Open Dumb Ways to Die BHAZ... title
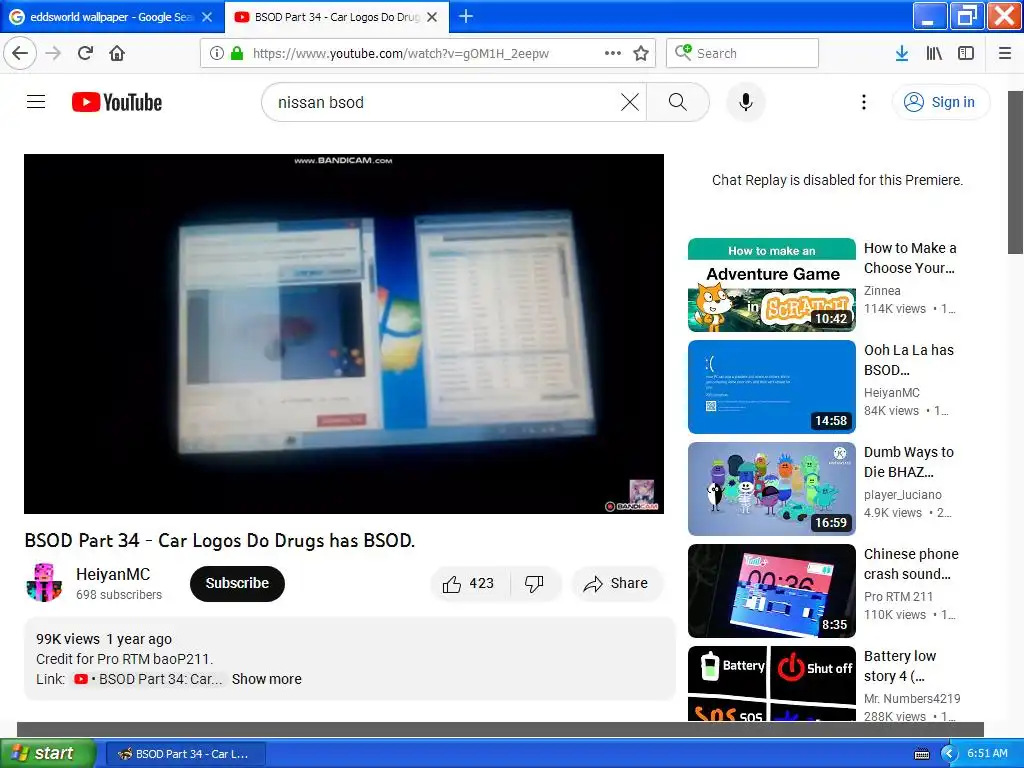The height and width of the screenshot is (768, 1024). (908, 462)
